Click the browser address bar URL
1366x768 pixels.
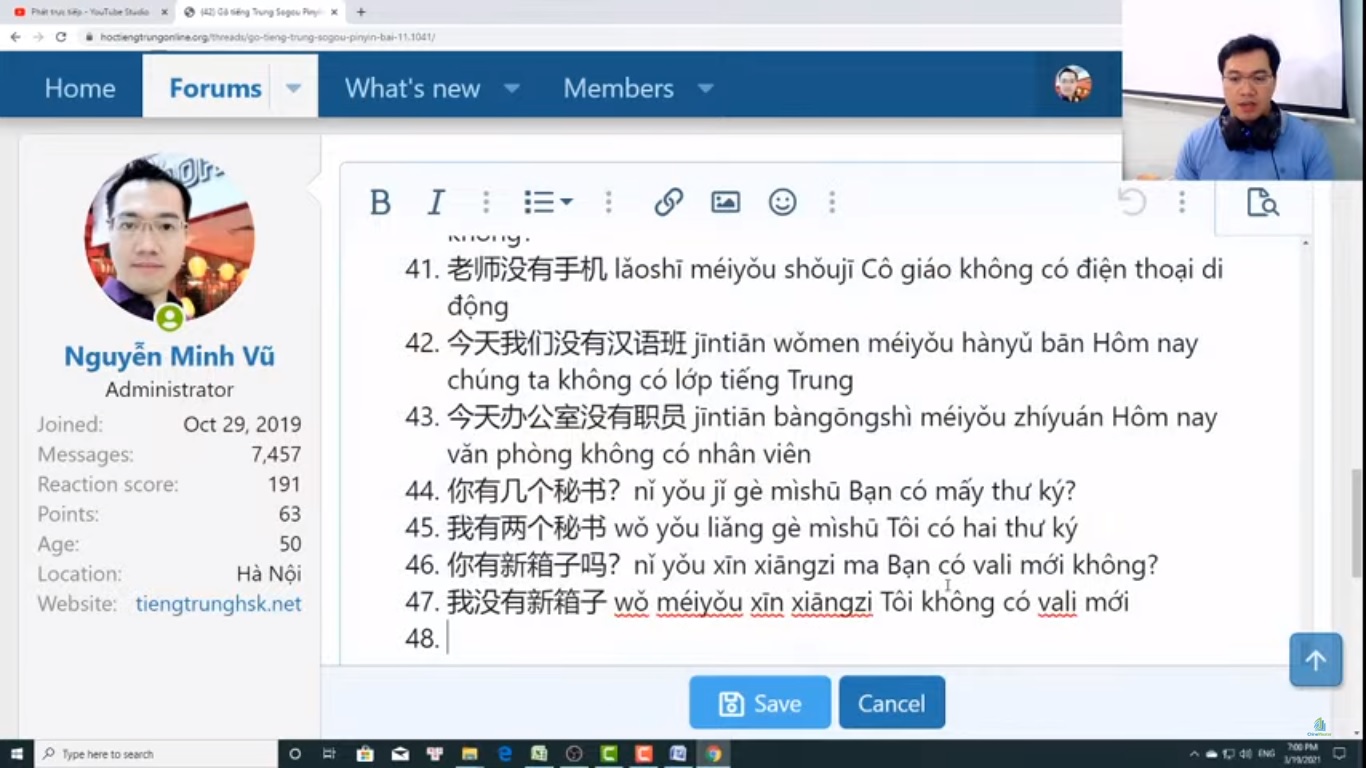click(267, 37)
